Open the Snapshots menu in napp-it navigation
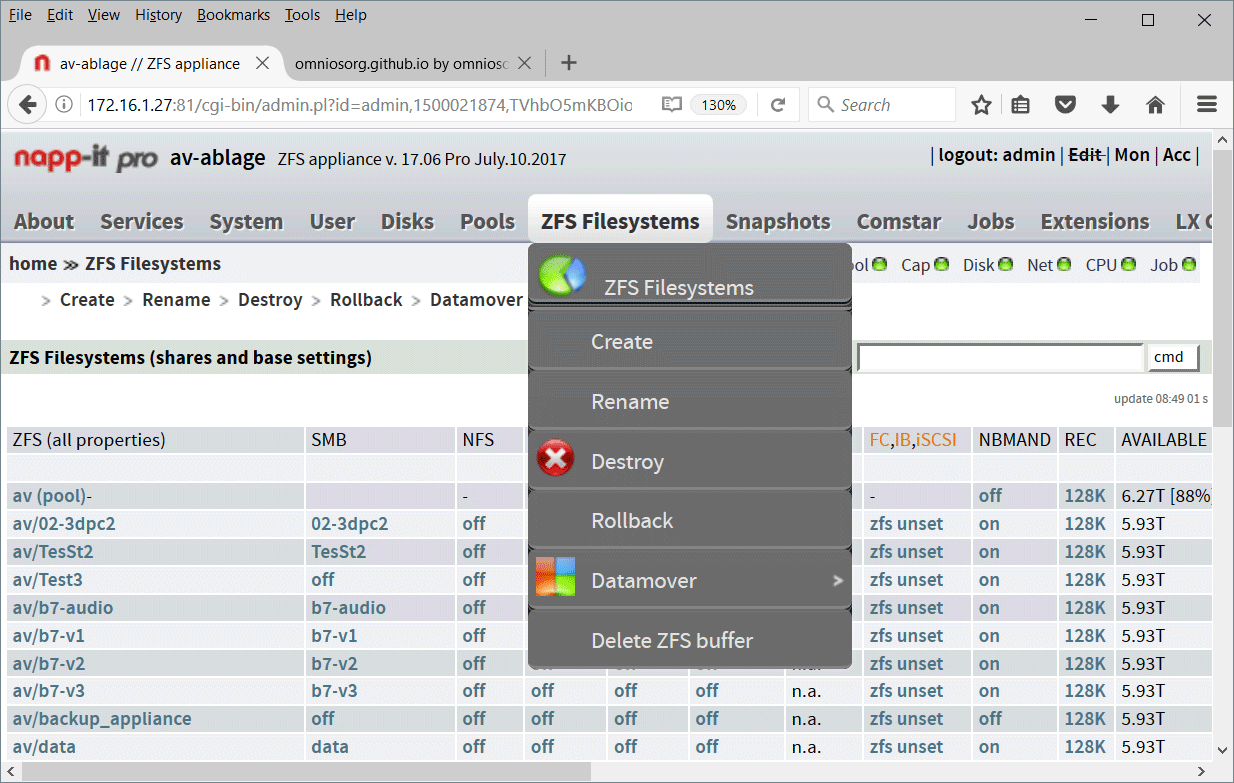This screenshot has width=1234, height=783. point(778,221)
